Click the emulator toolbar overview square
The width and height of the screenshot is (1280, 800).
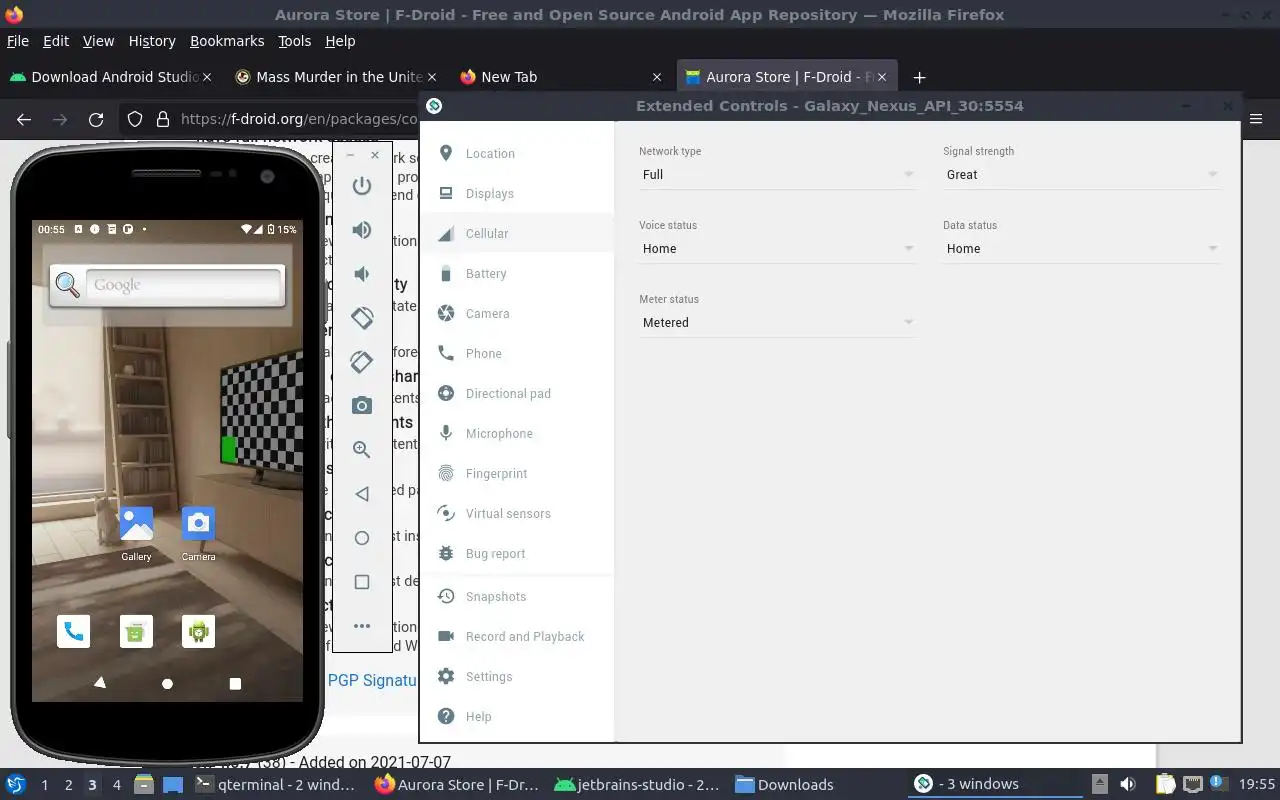362,582
